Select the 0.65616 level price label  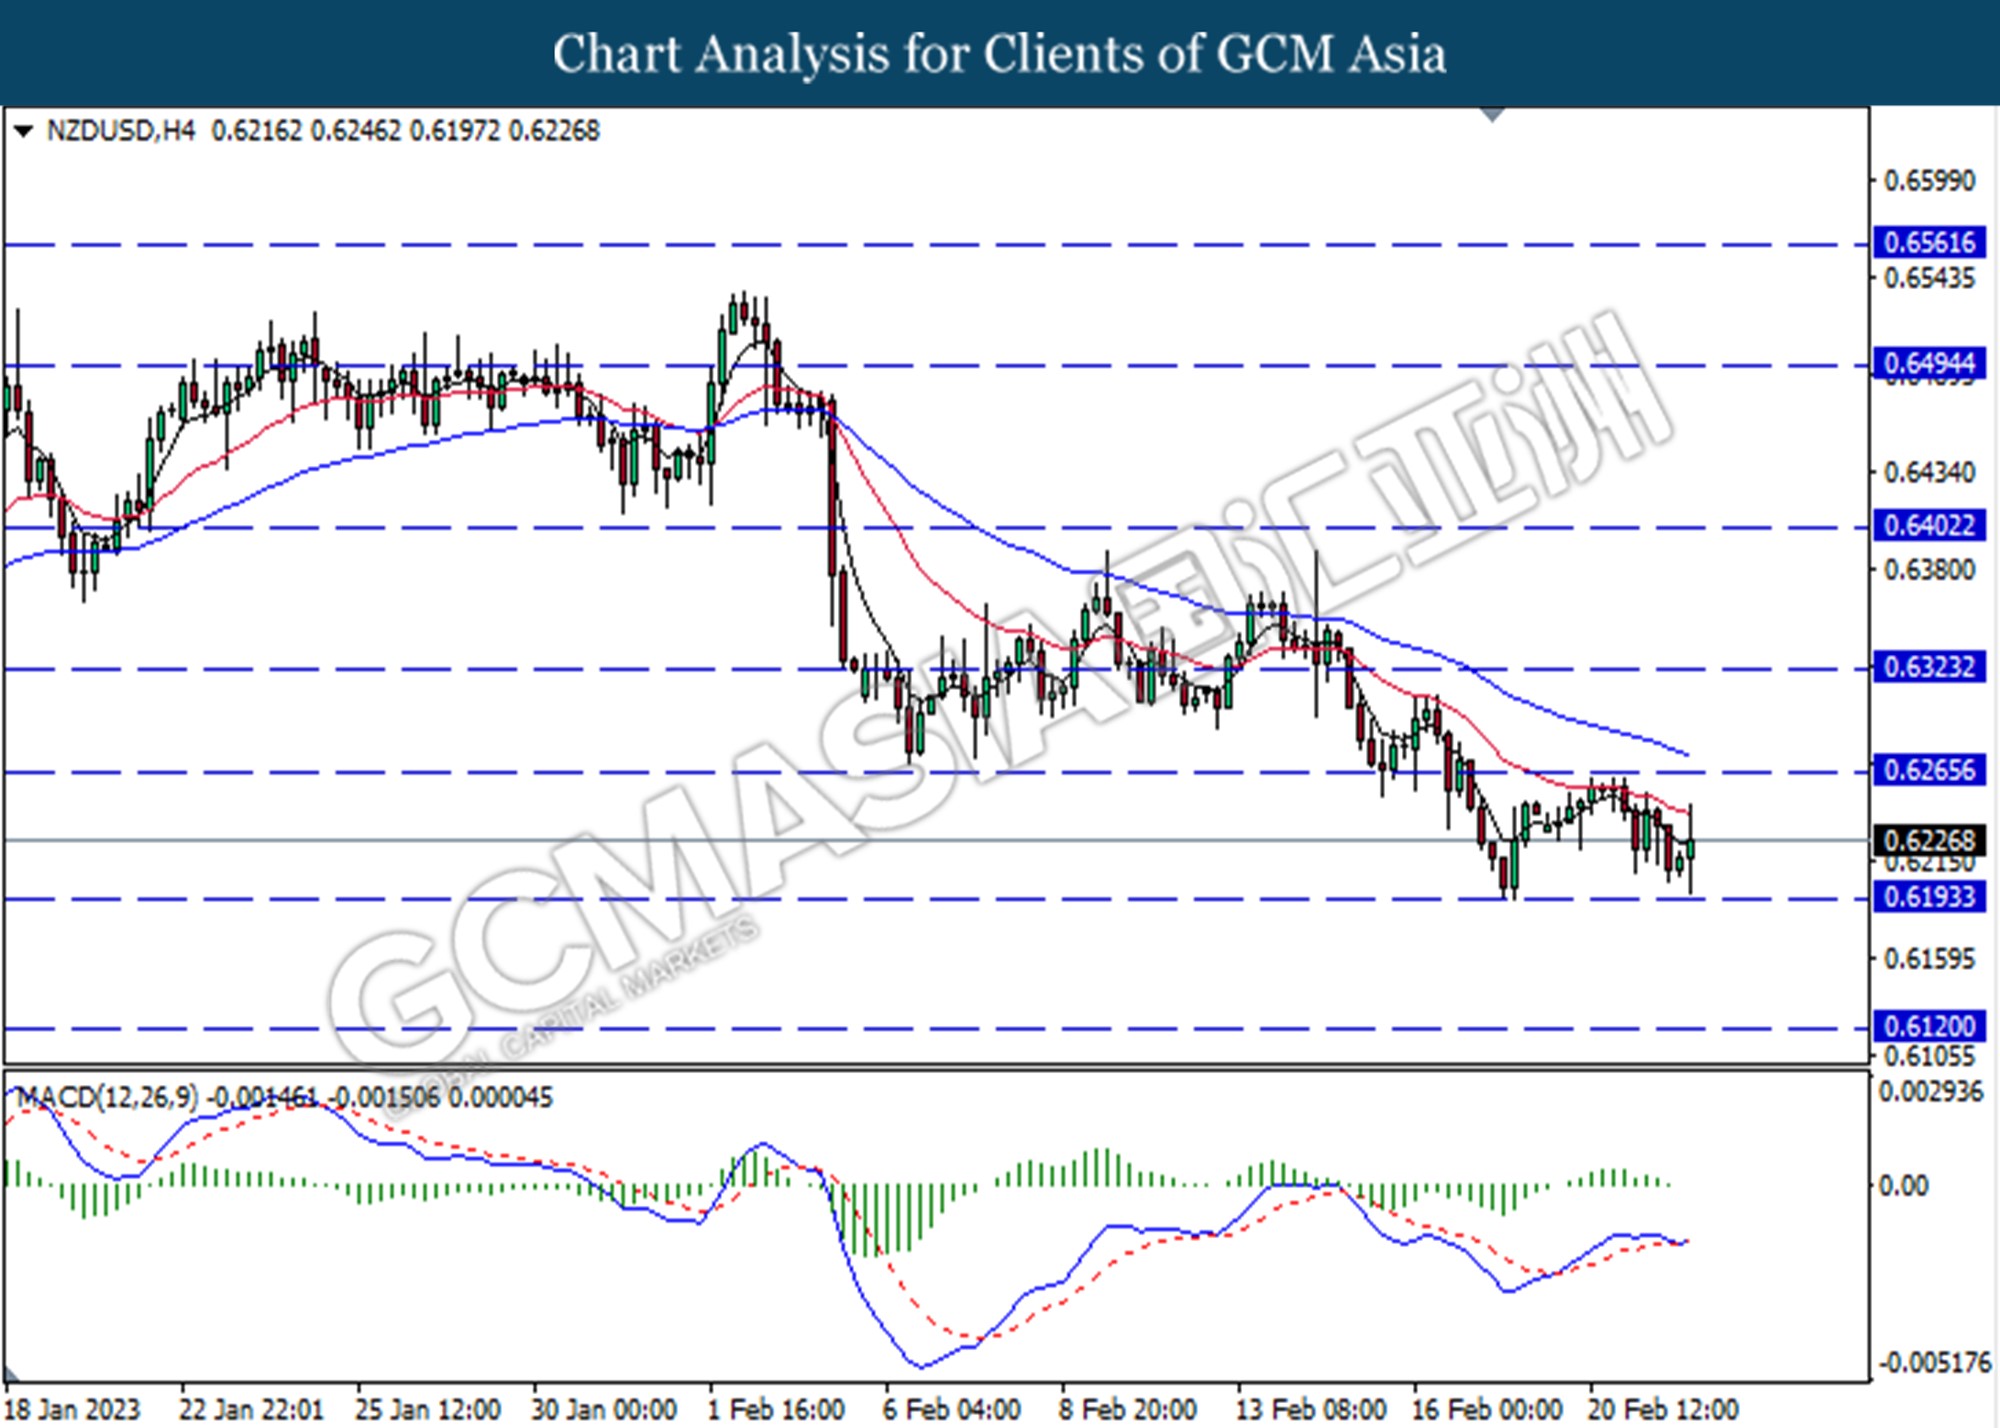click(x=1929, y=243)
